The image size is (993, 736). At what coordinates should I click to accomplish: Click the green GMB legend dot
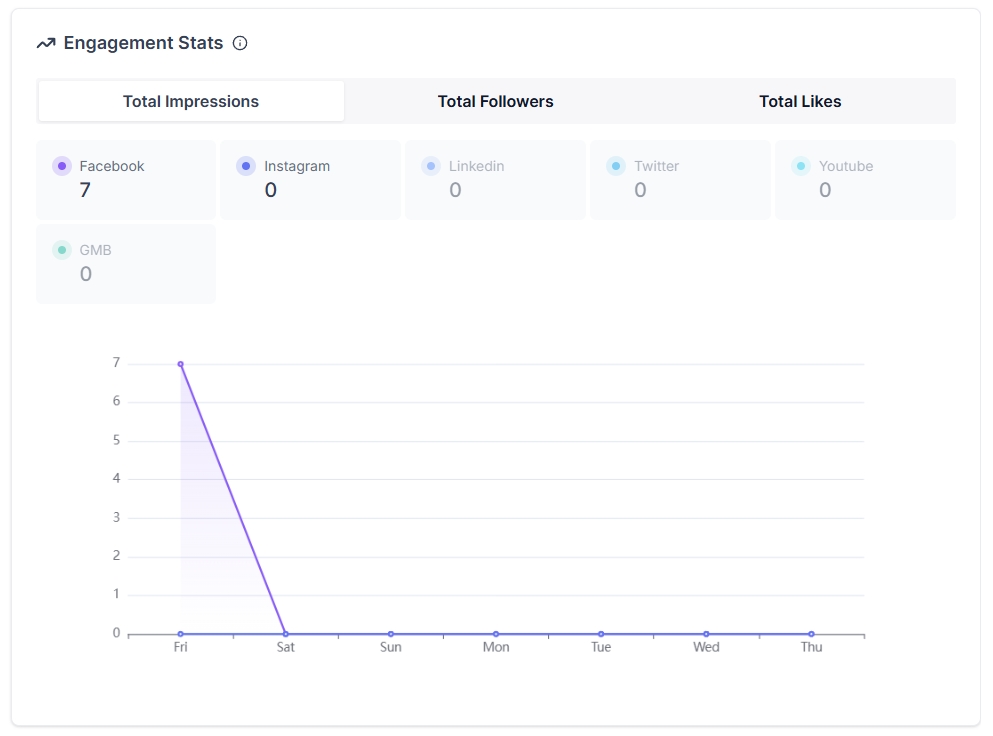(x=62, y=250)
